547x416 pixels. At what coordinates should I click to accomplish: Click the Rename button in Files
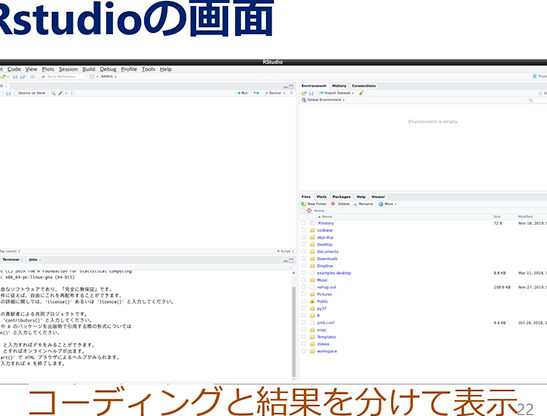(x=363, y=204)
